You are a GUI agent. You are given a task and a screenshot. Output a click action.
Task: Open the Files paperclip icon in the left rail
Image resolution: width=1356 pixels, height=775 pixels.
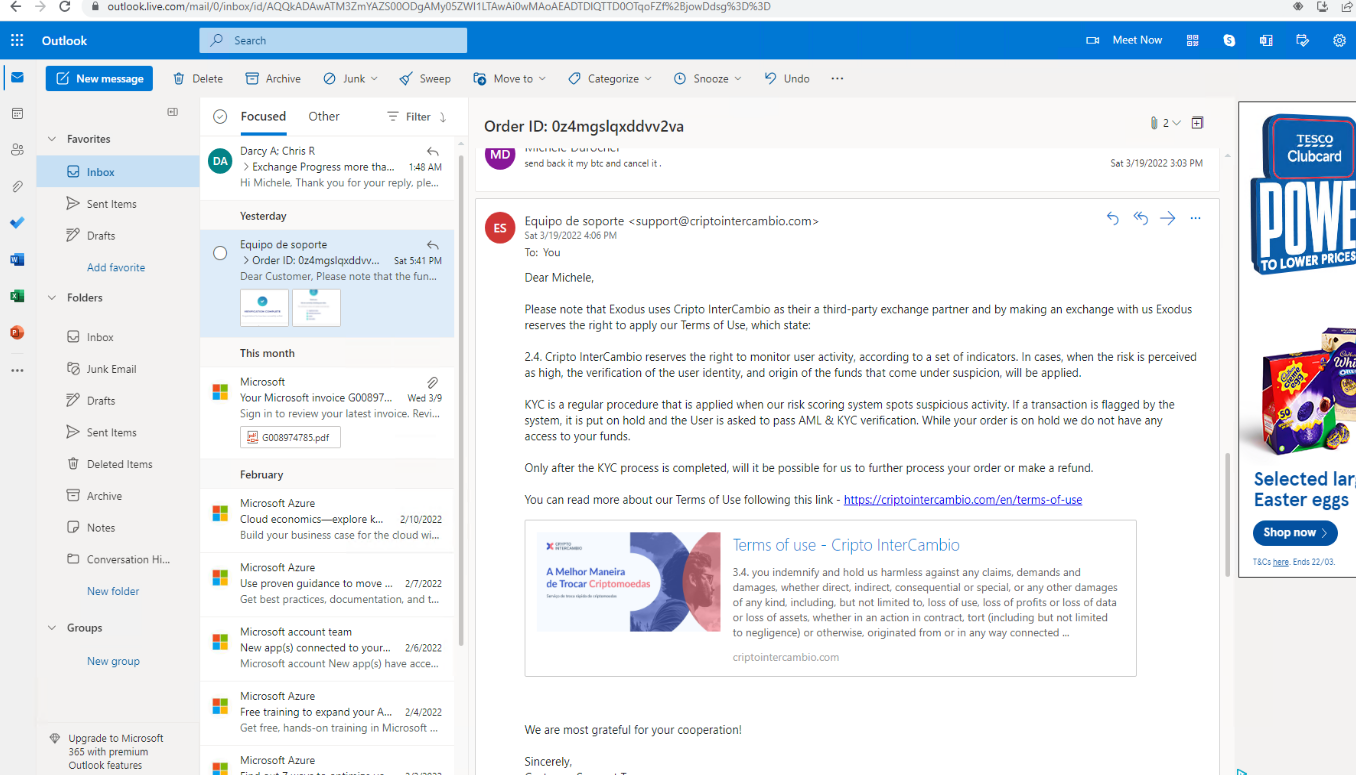[17, 187]
